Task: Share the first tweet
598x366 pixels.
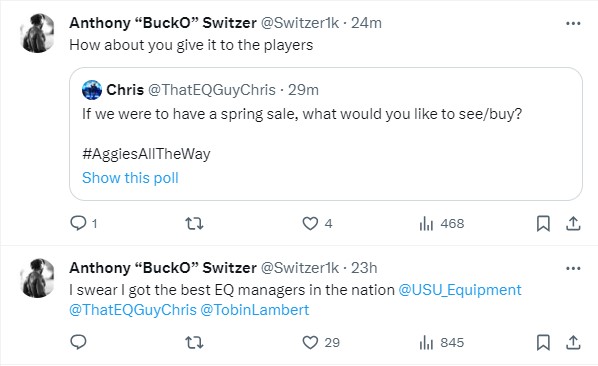Action: pyautogui.click(x=573, y=223)
